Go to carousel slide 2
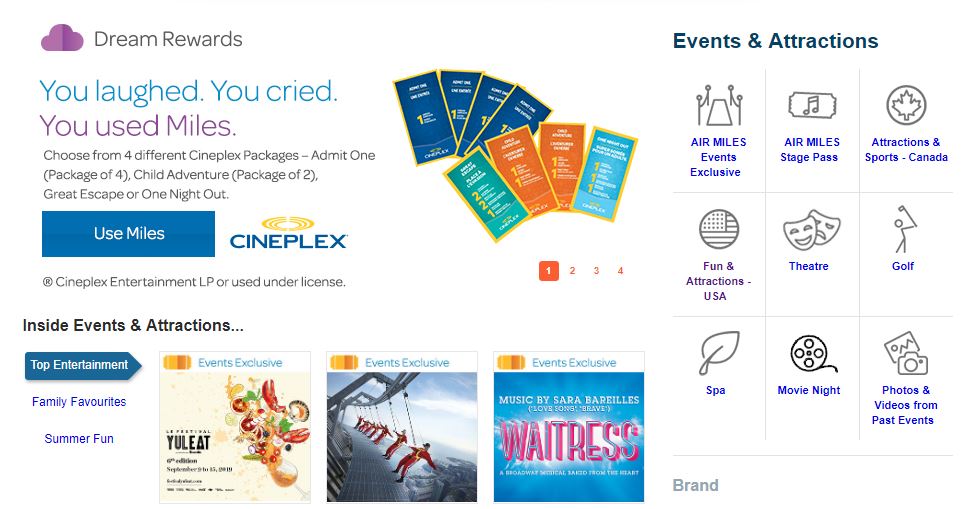 point(572,271)
